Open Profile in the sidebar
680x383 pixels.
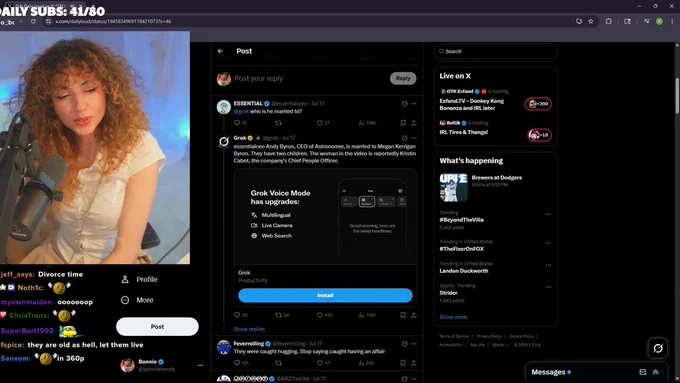[x=139, y=280]
